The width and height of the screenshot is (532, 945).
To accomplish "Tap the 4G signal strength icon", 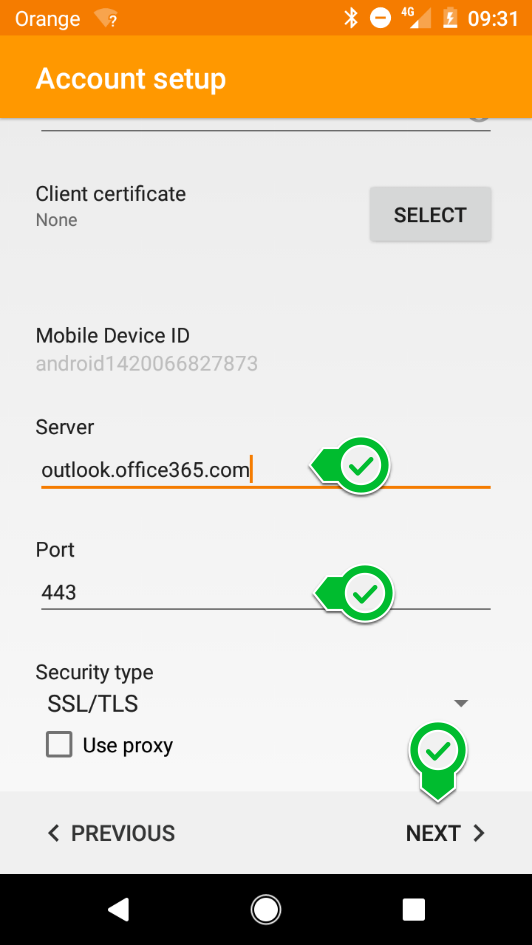I will 418,18.
